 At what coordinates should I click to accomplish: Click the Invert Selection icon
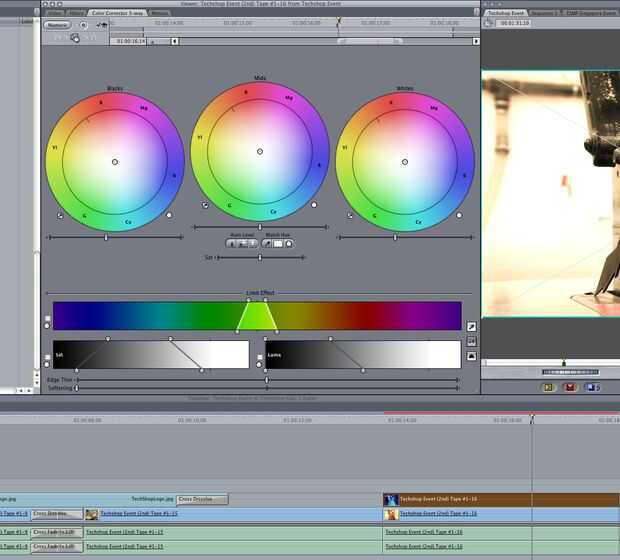(x=472, y=356)
